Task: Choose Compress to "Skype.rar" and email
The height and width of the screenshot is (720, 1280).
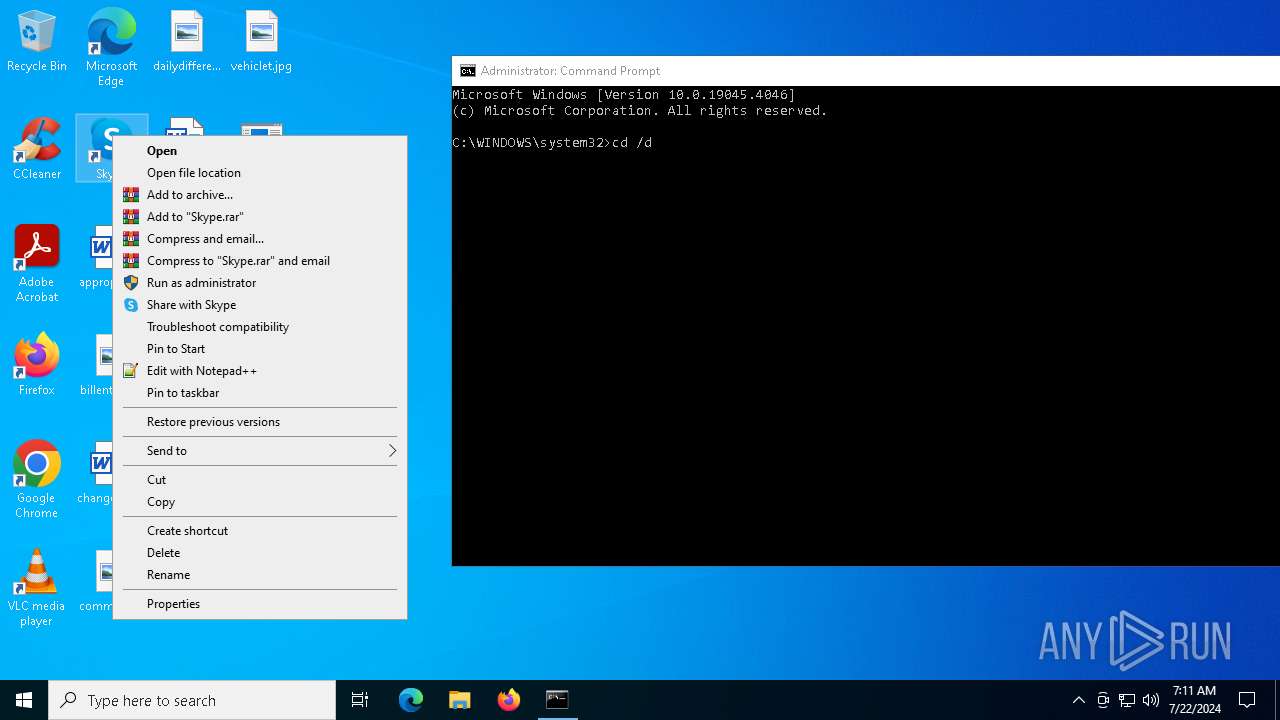Action: tap(260, 261)
